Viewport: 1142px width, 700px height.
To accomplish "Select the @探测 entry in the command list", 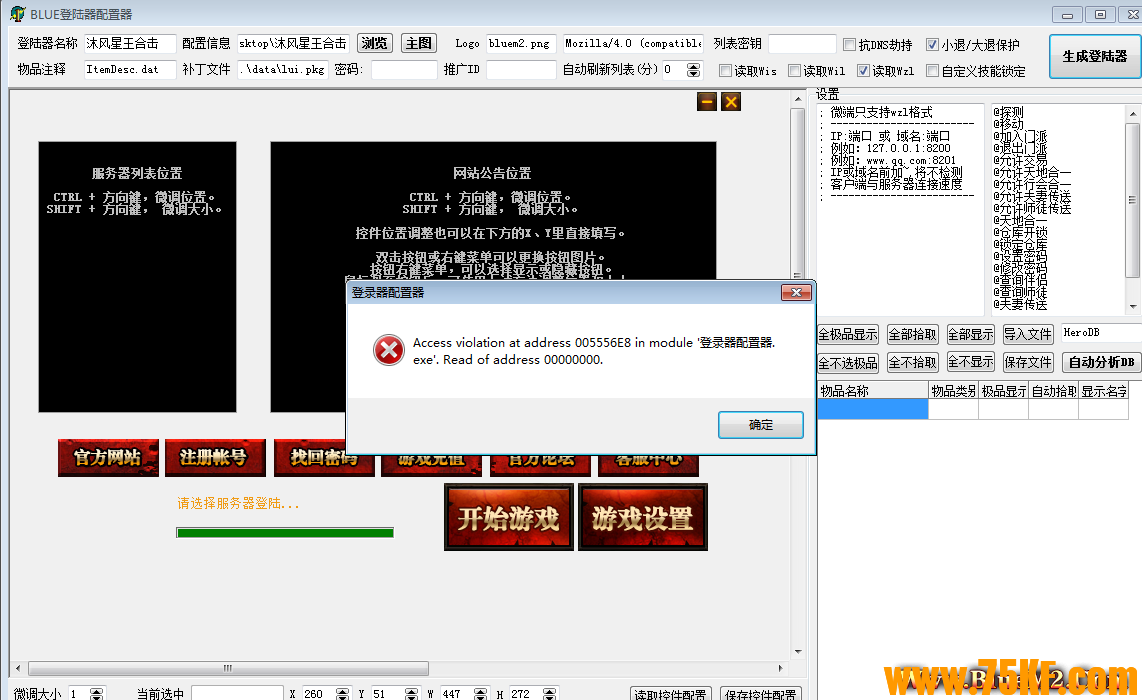I will (x=1009, y=112).
